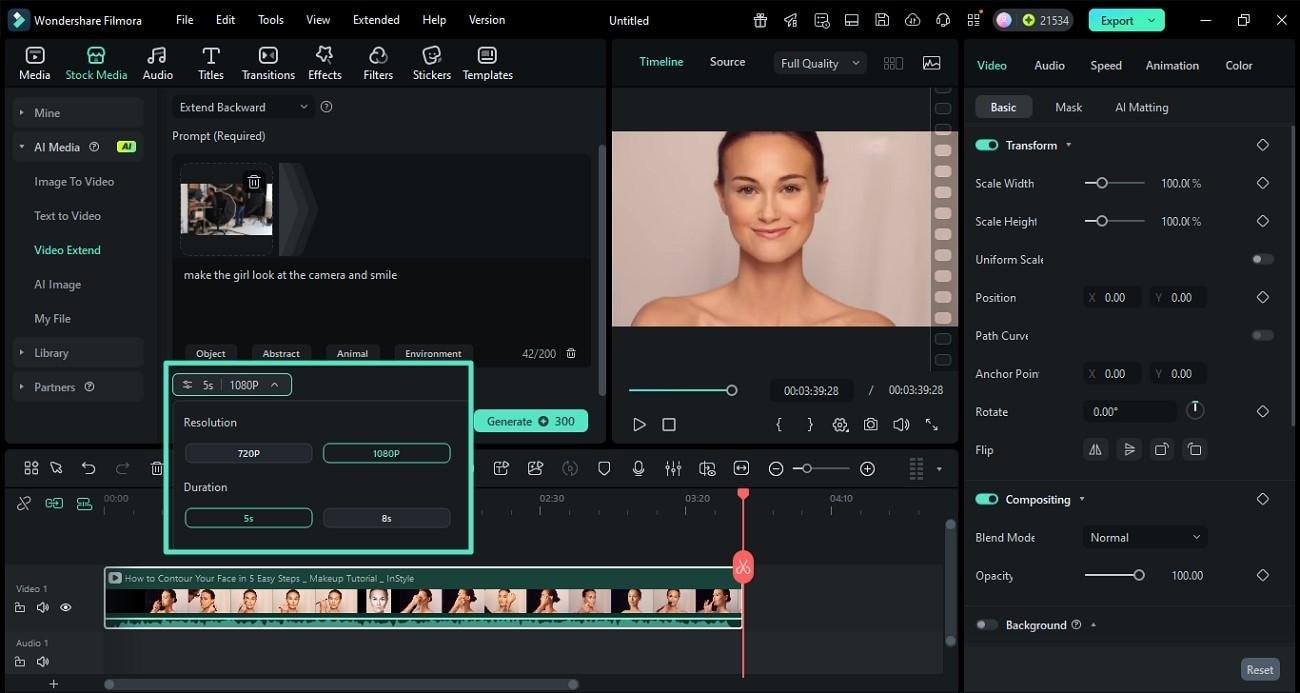Image resolution: width=1300 pixels, height=693 pixels.
Task: Enable the Background section toggle
Action: [985, 624]
